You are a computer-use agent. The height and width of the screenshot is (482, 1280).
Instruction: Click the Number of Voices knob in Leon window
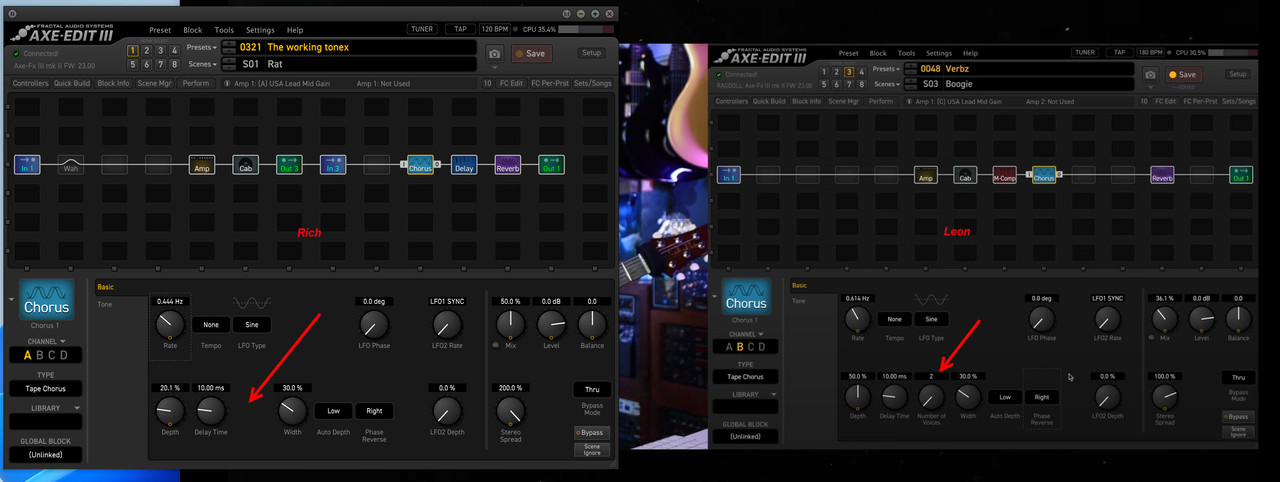(931, 397)
